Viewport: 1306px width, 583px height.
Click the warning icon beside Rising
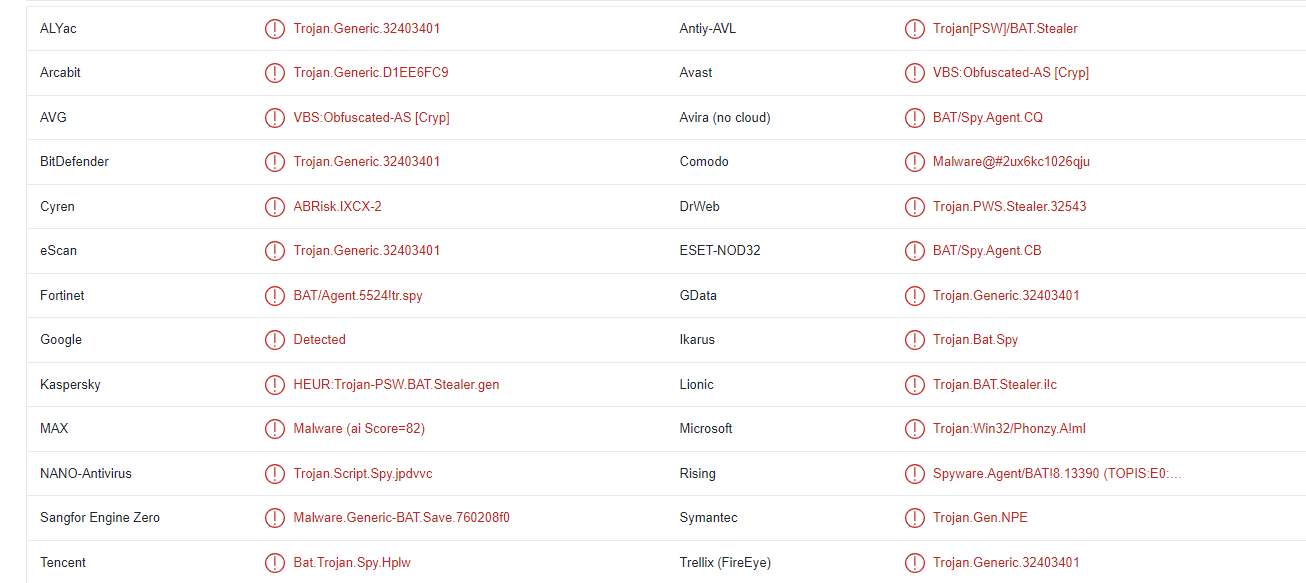(x=915, y=473)
